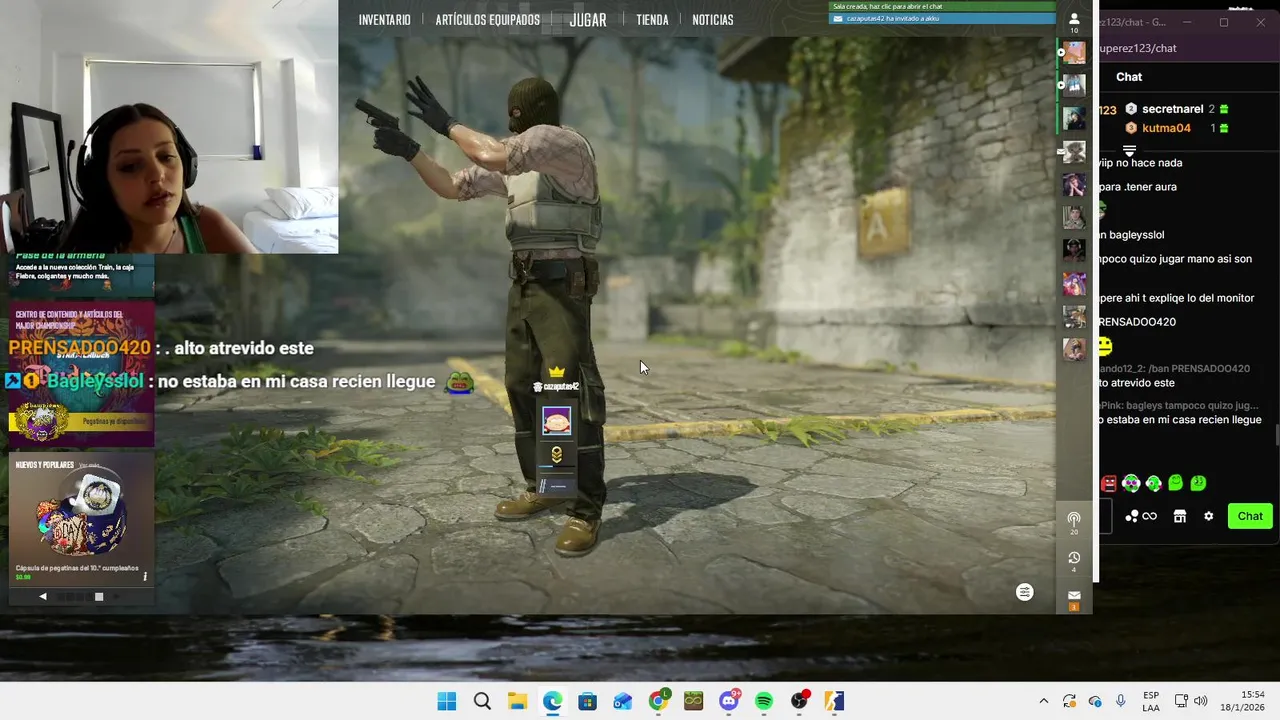Screen dimensions: 1280x720
Task: Open ARTÍCULOS EQUIPADOS tab
Action: pyautogui.click(x=487, y=20)
